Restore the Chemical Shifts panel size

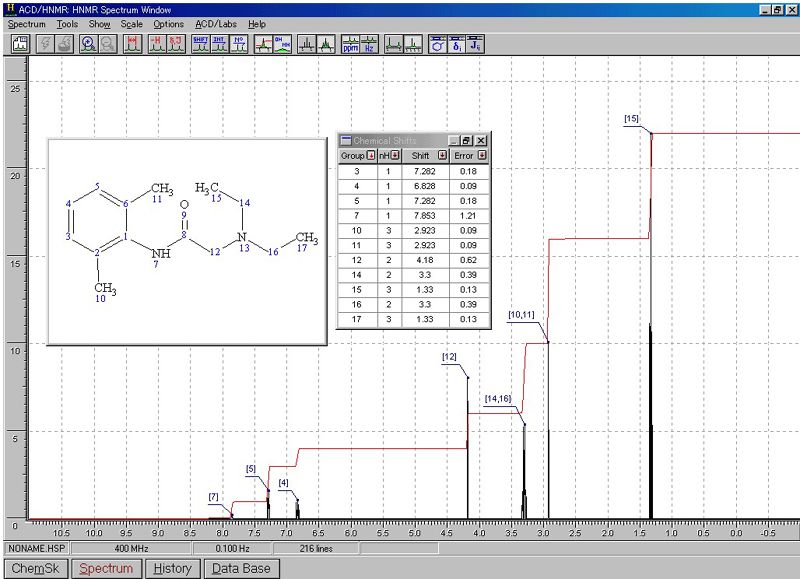[x=466, y=140]
